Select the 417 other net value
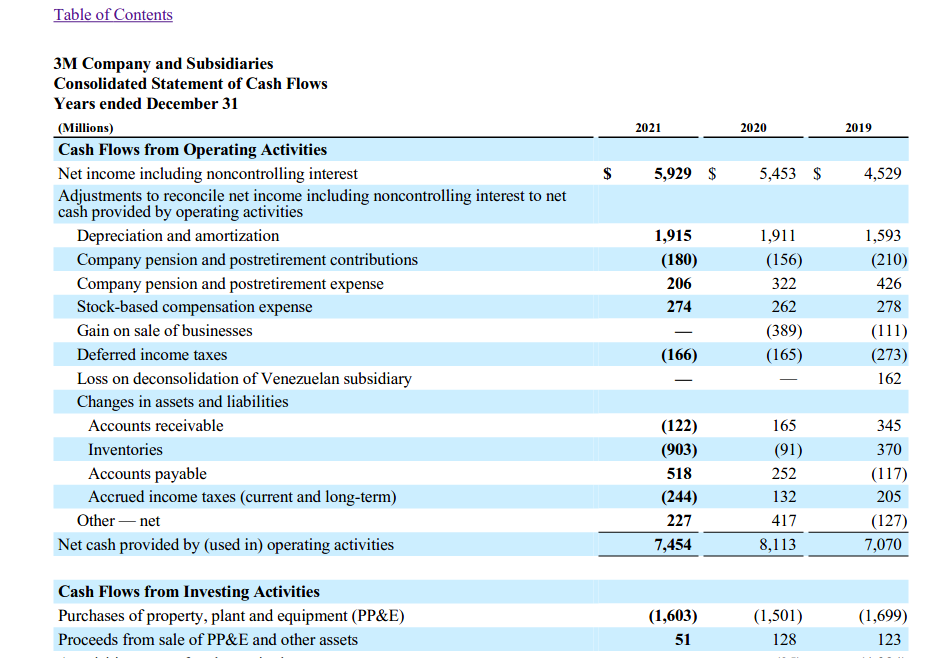This screenshot has height=658, width=938. point(784,521)
